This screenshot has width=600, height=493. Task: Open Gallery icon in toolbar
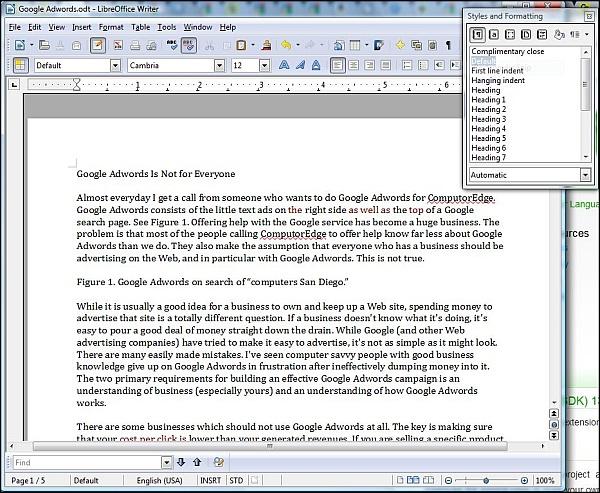pyautogui.click(x=416, y=46)
